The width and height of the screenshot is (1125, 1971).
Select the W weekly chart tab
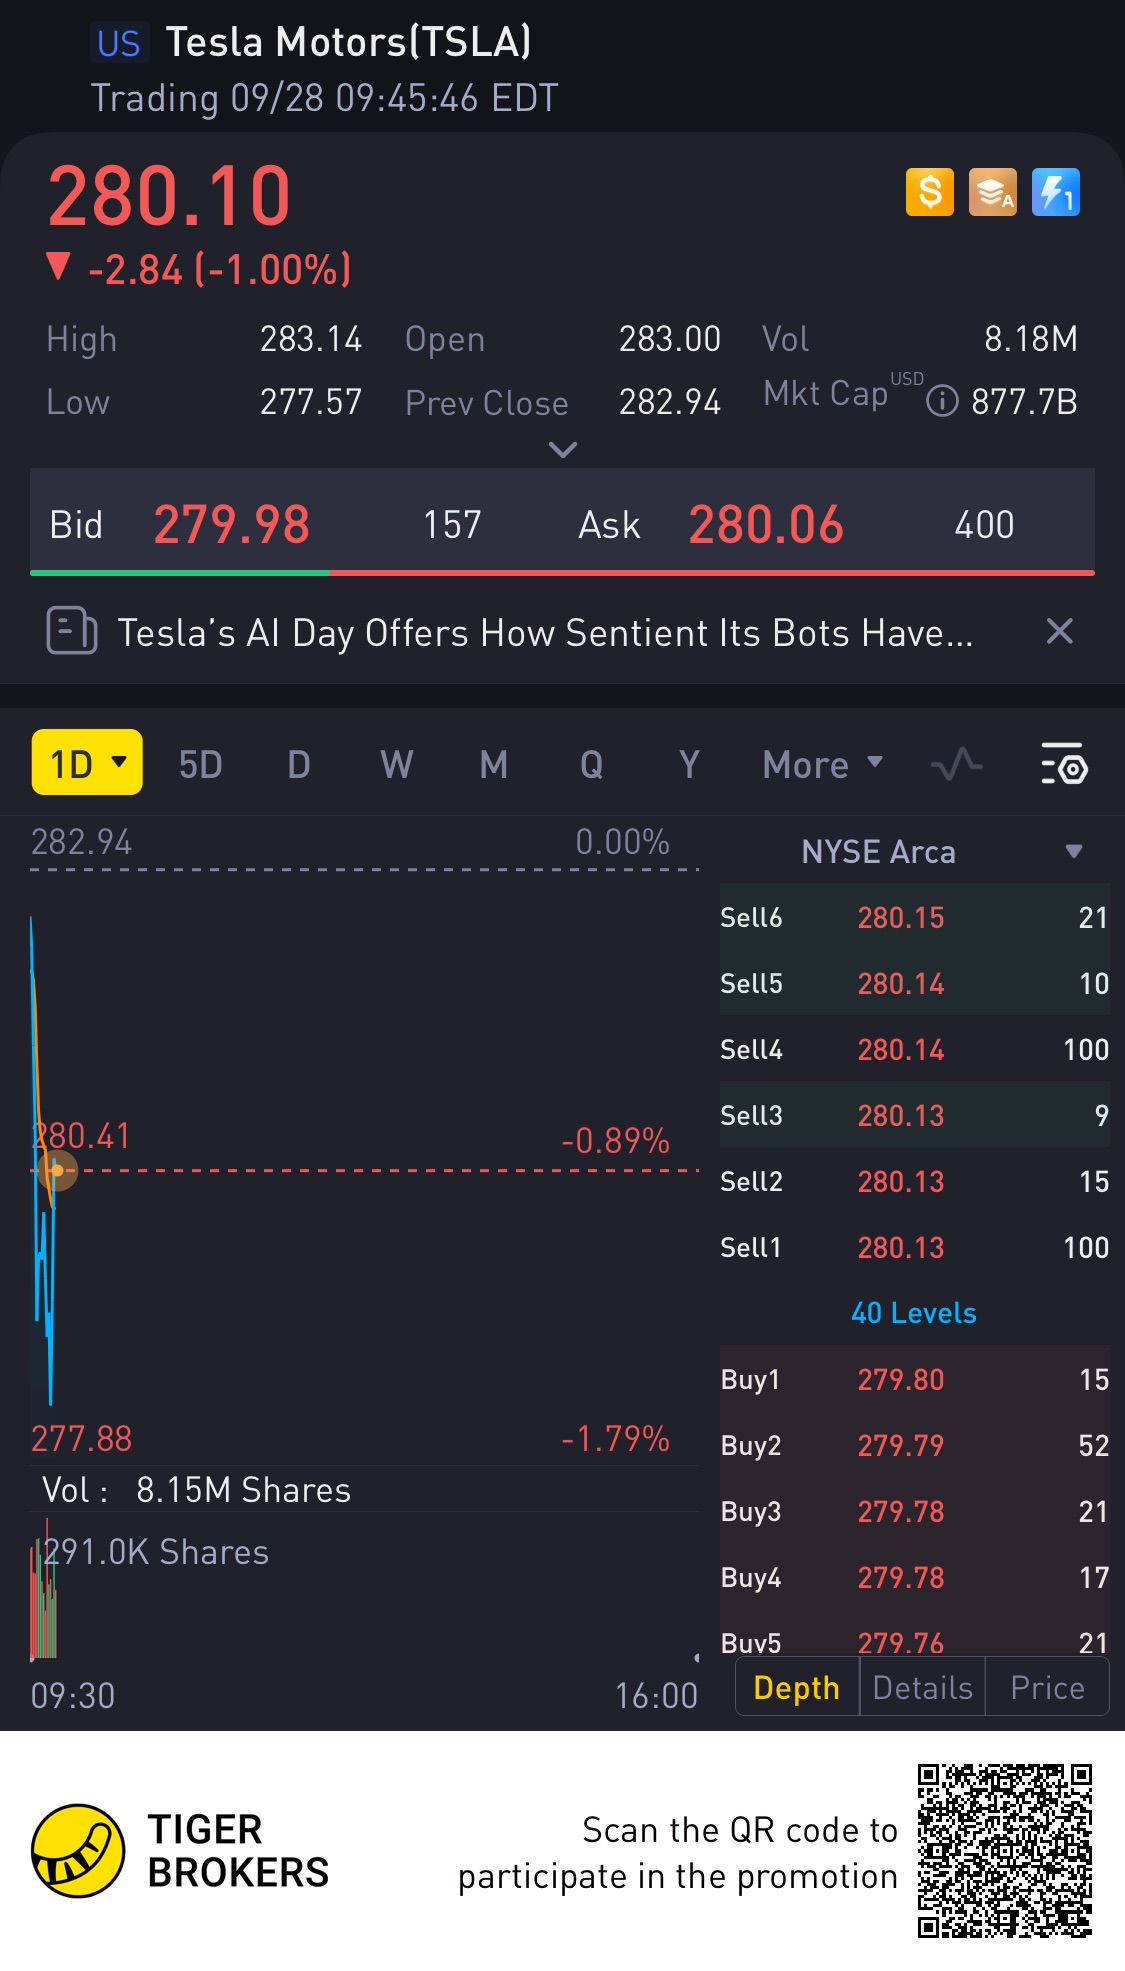396,765
